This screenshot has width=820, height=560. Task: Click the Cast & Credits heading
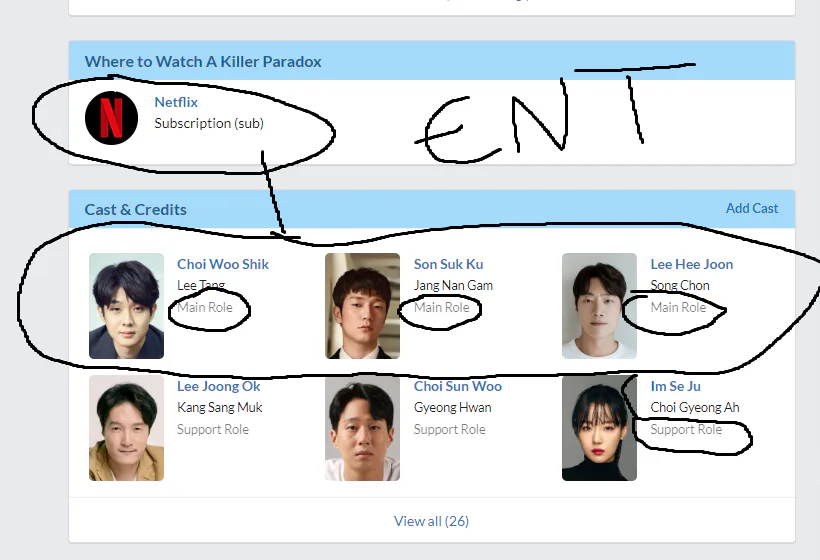click(x=135, y=209)
